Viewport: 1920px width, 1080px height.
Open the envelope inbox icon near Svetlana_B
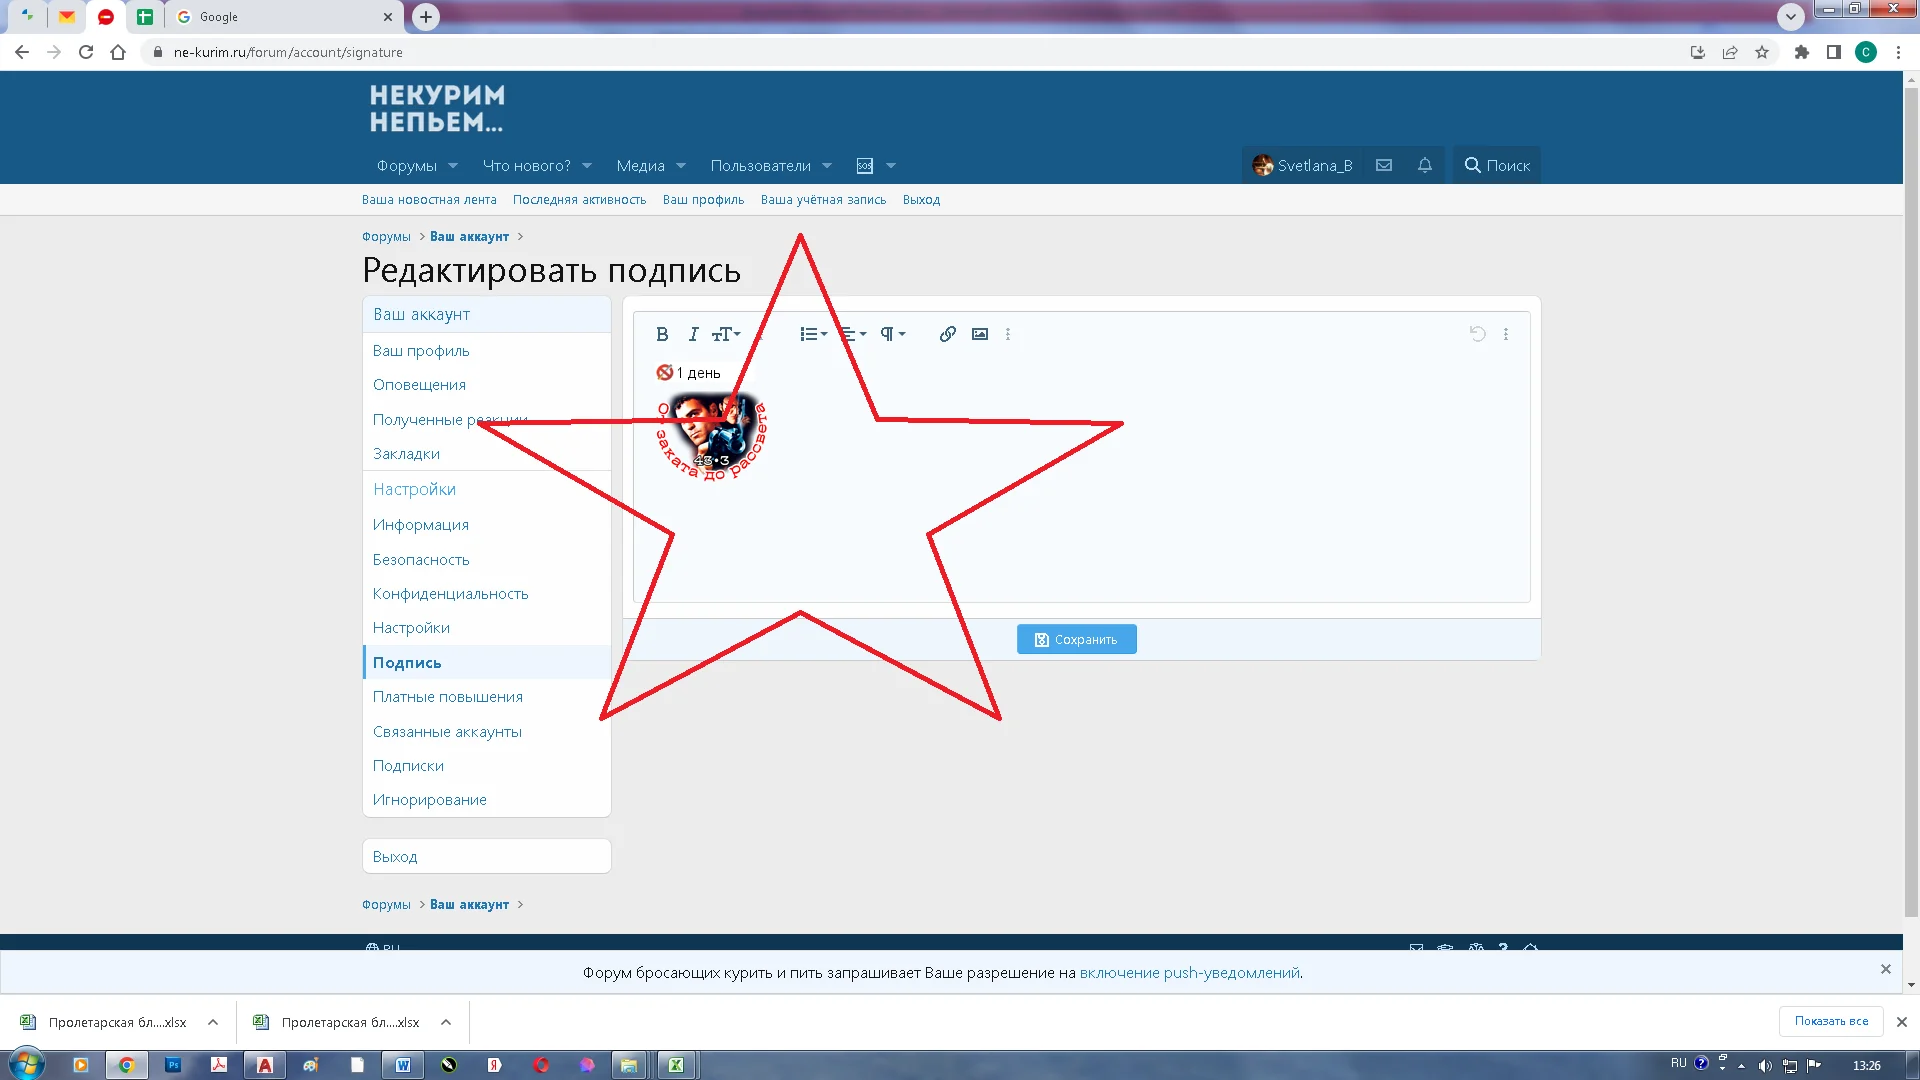coord(1384,165)
